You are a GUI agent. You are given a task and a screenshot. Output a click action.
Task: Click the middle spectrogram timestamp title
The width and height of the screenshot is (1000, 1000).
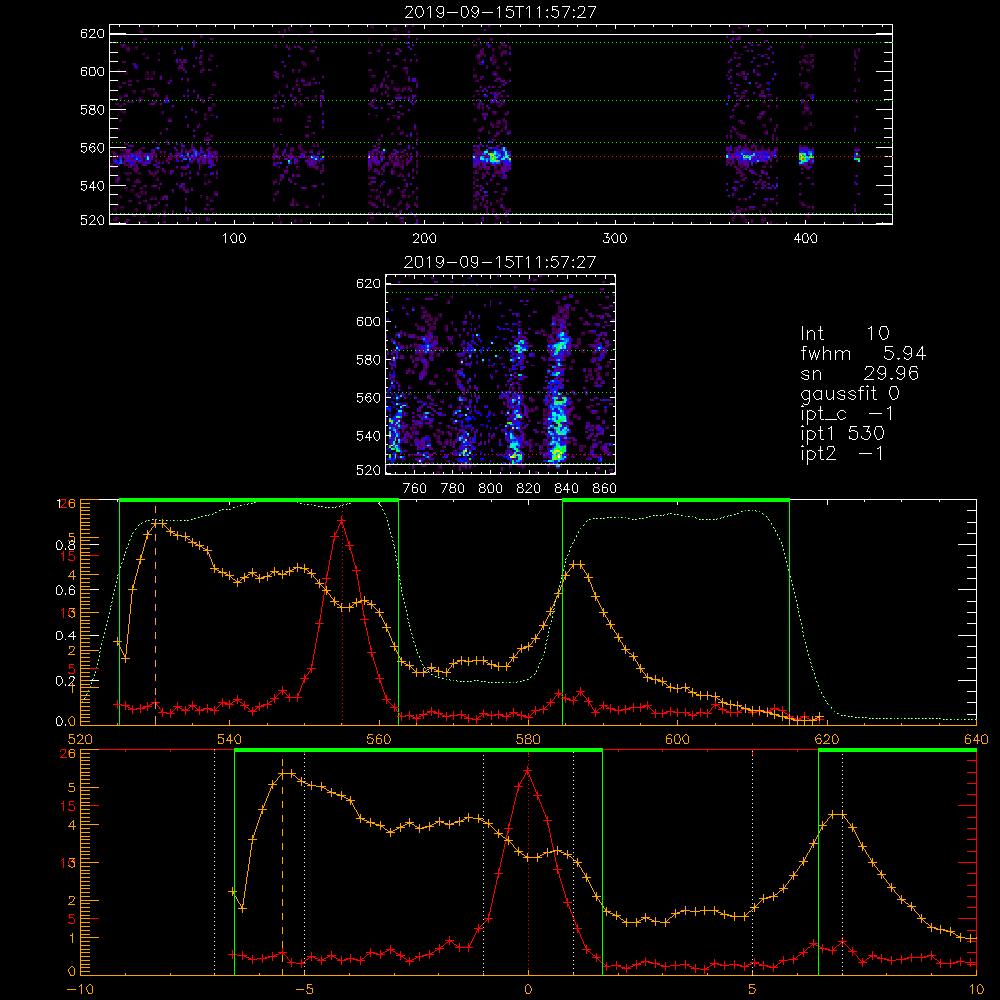(500, 262)
